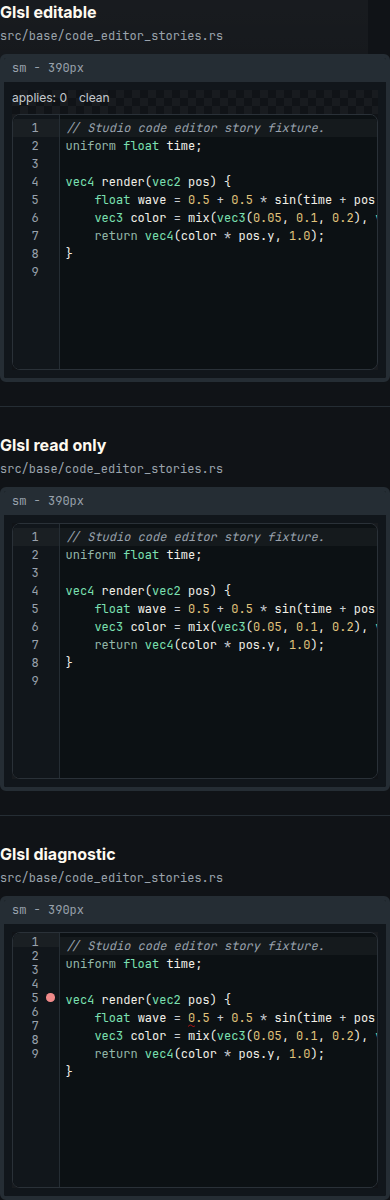The image size is (390, 1200).
Task: Click the comment line in read only editor
Action: [x=195, y=537]
